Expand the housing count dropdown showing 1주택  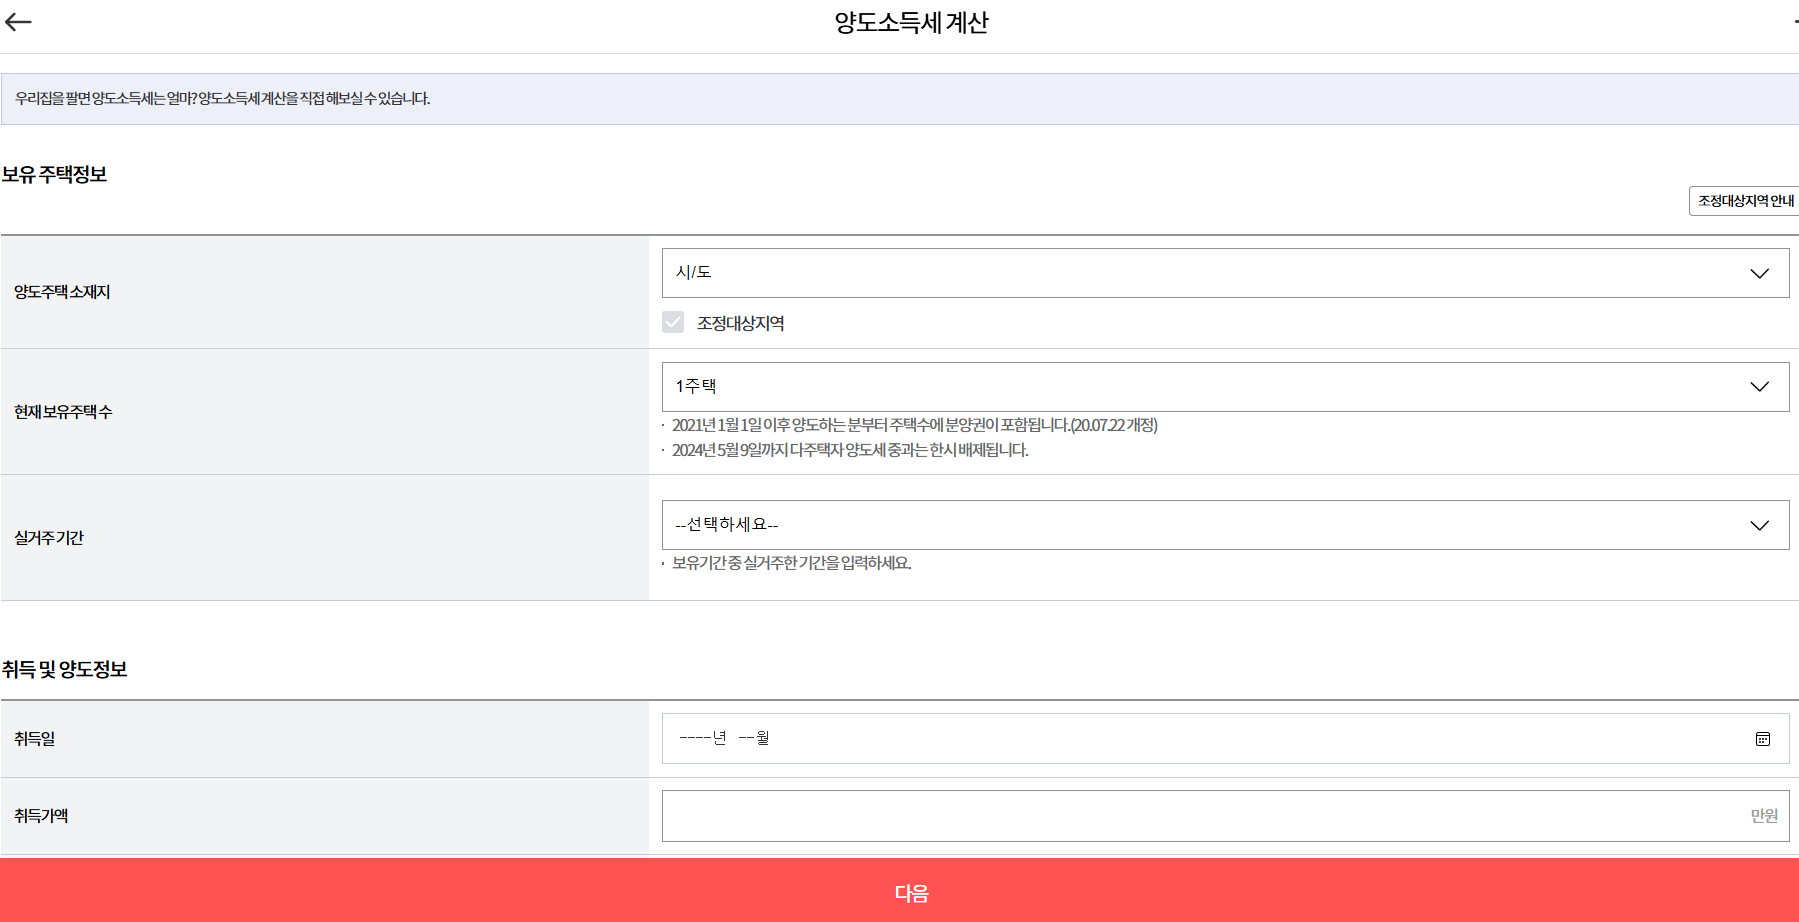(1225, 386)
